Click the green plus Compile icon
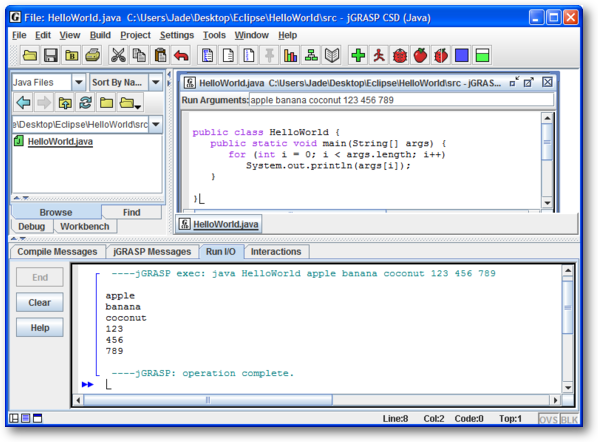 tap(358, 56)
